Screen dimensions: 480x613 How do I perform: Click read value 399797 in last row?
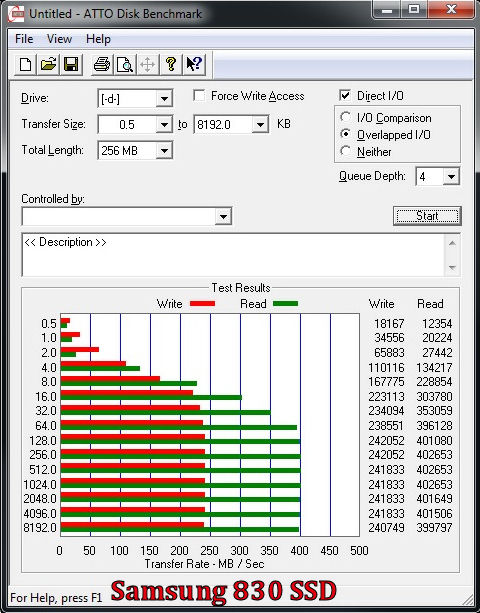tap(434, 528)
